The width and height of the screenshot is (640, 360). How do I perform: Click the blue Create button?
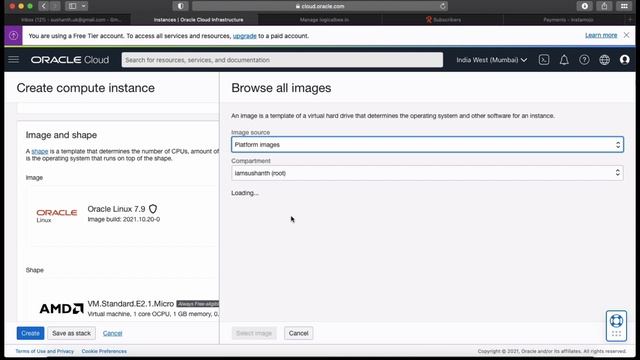(x=30, y=333)
